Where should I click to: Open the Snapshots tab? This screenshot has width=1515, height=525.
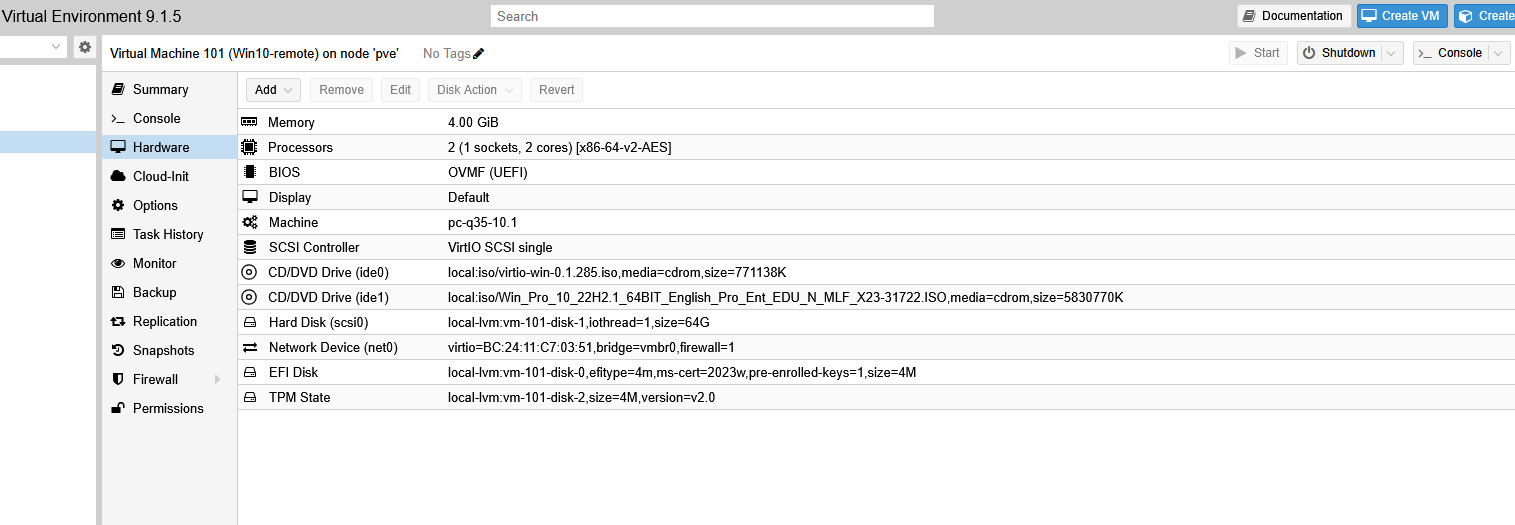click(x=163, y=350)
